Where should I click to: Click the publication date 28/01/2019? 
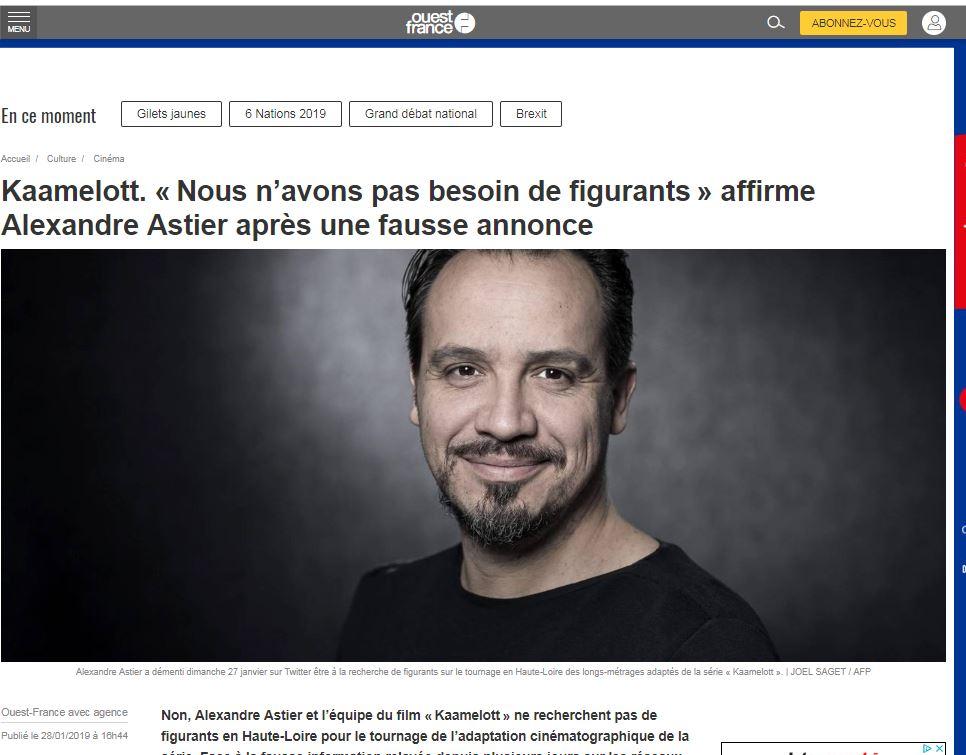point(65,735)
